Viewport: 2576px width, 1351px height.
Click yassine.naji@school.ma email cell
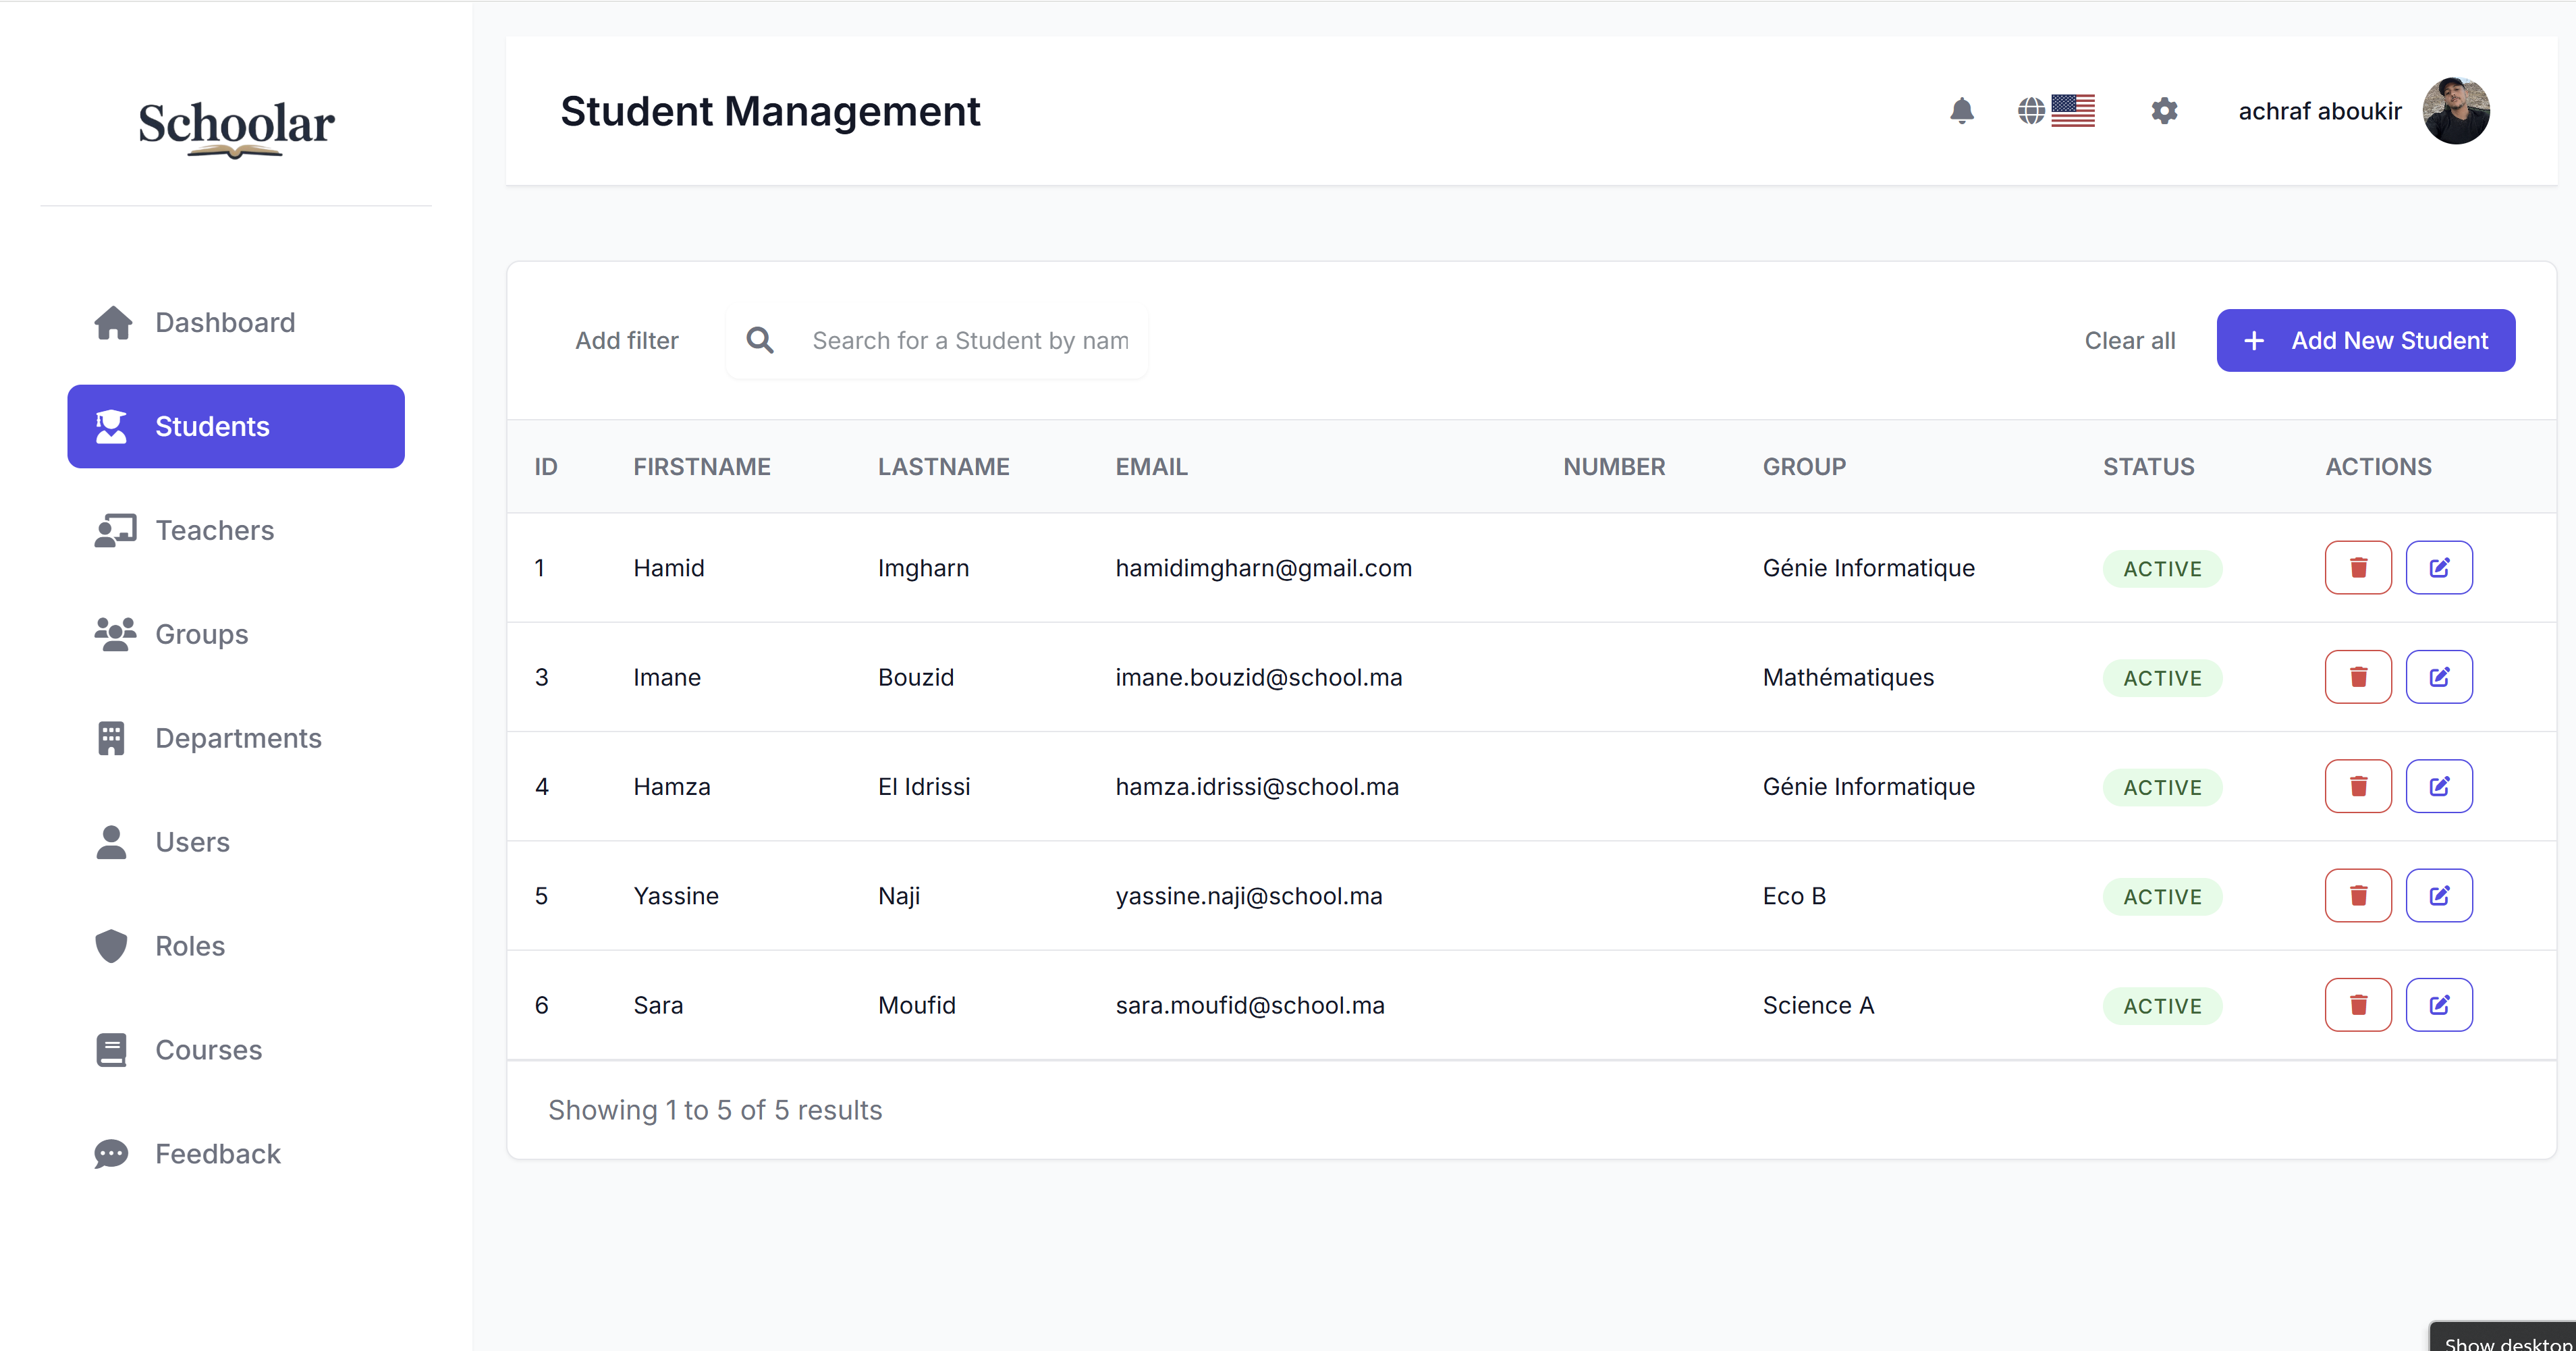tap(1248, 896)
